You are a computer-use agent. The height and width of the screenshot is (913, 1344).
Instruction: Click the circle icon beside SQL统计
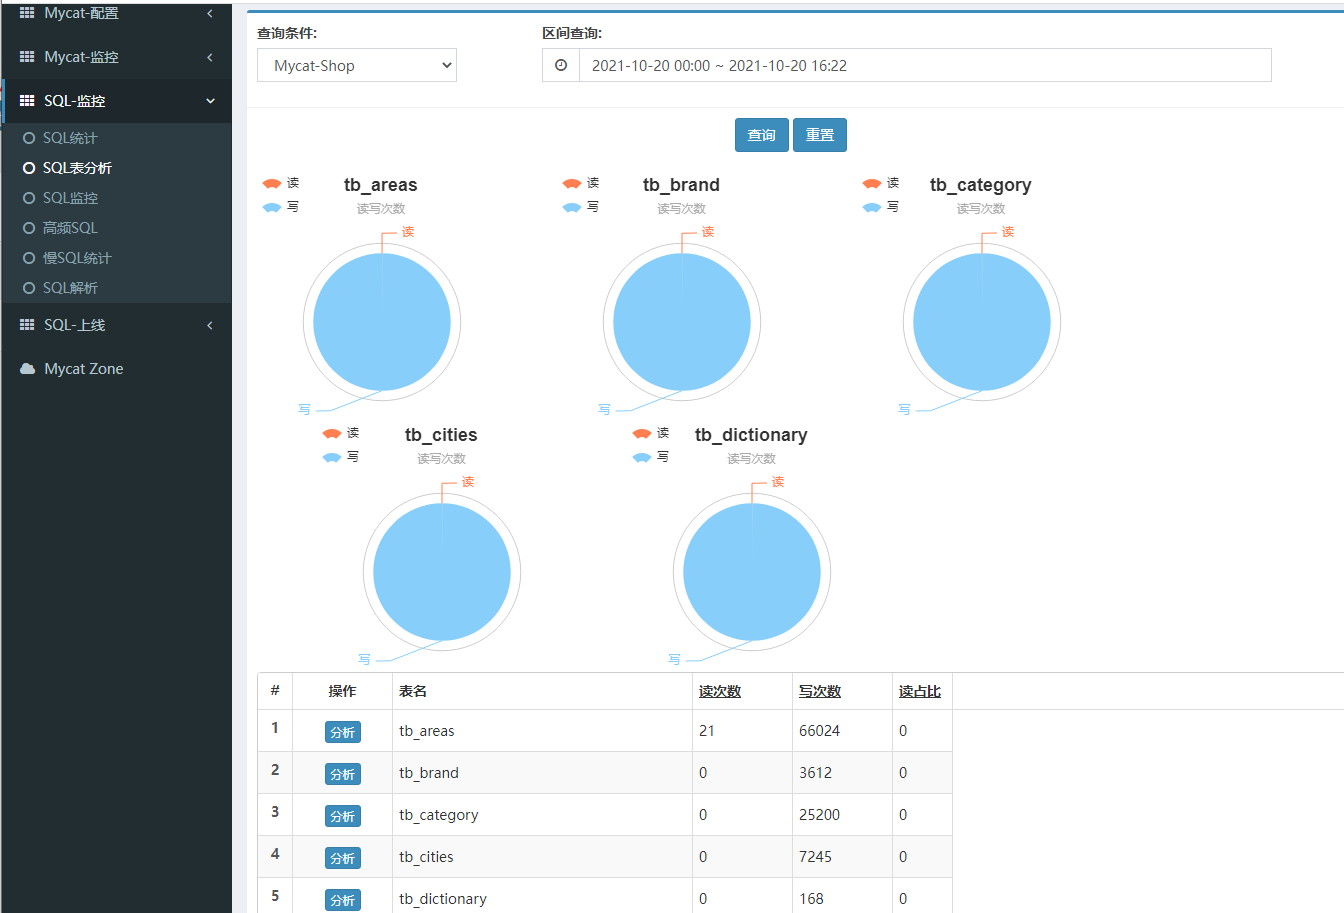click(29, 138)
